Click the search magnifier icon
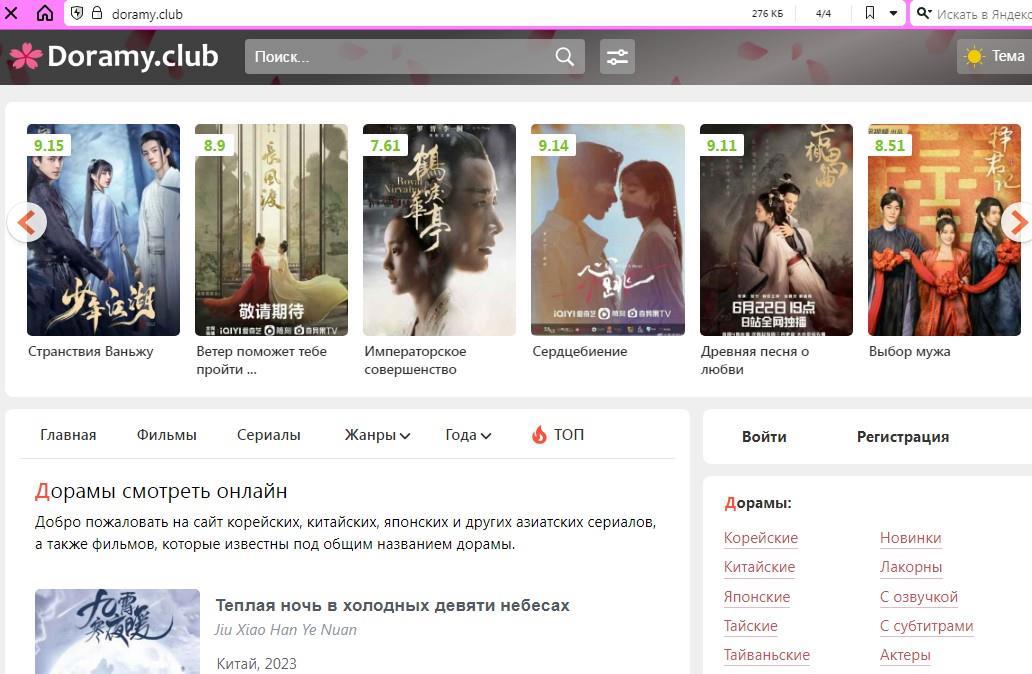This screenshot has height=674, width=1032. point(565,57)
